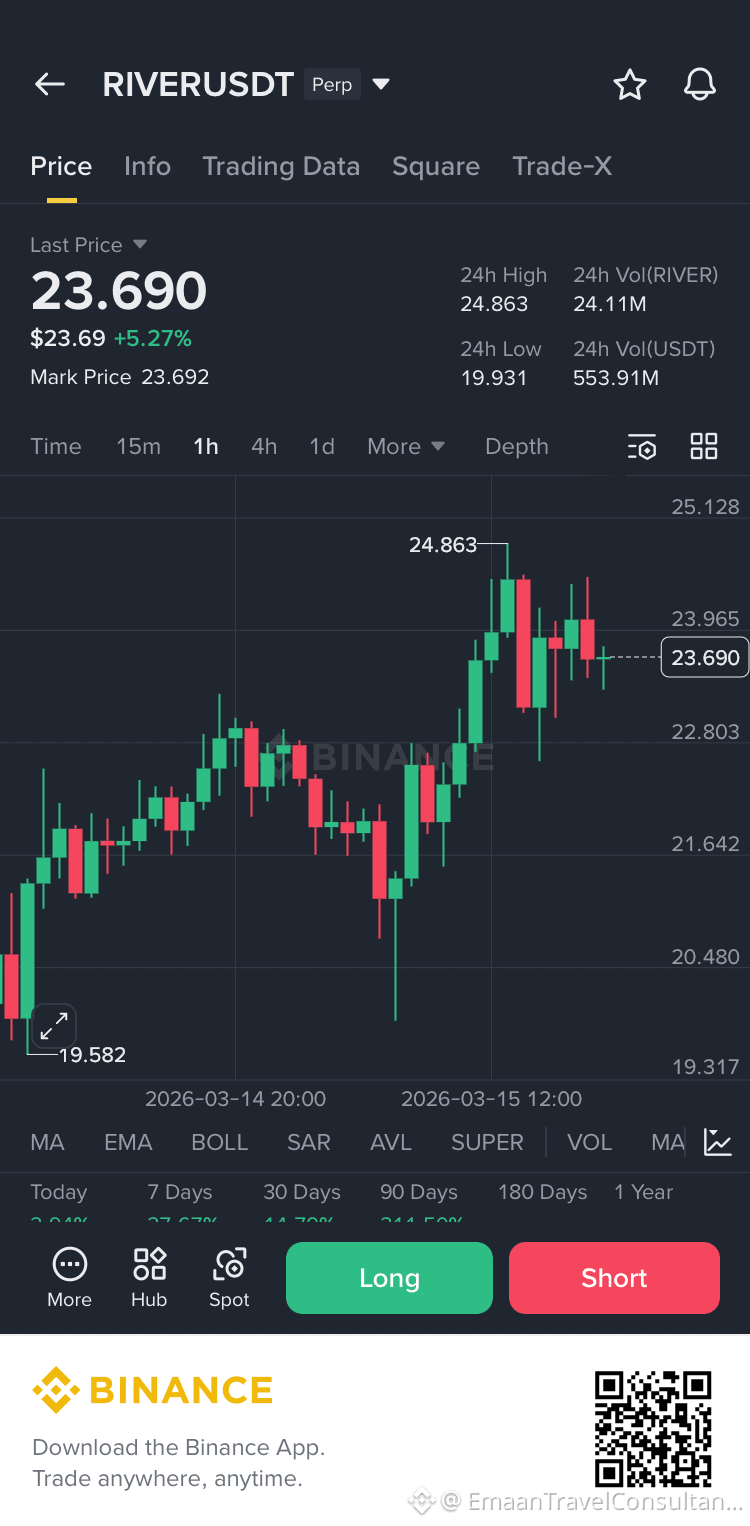The width and height of the screenshot is (750, 1526).
Task: Select the Today performance period
Action: point(59,1192)
